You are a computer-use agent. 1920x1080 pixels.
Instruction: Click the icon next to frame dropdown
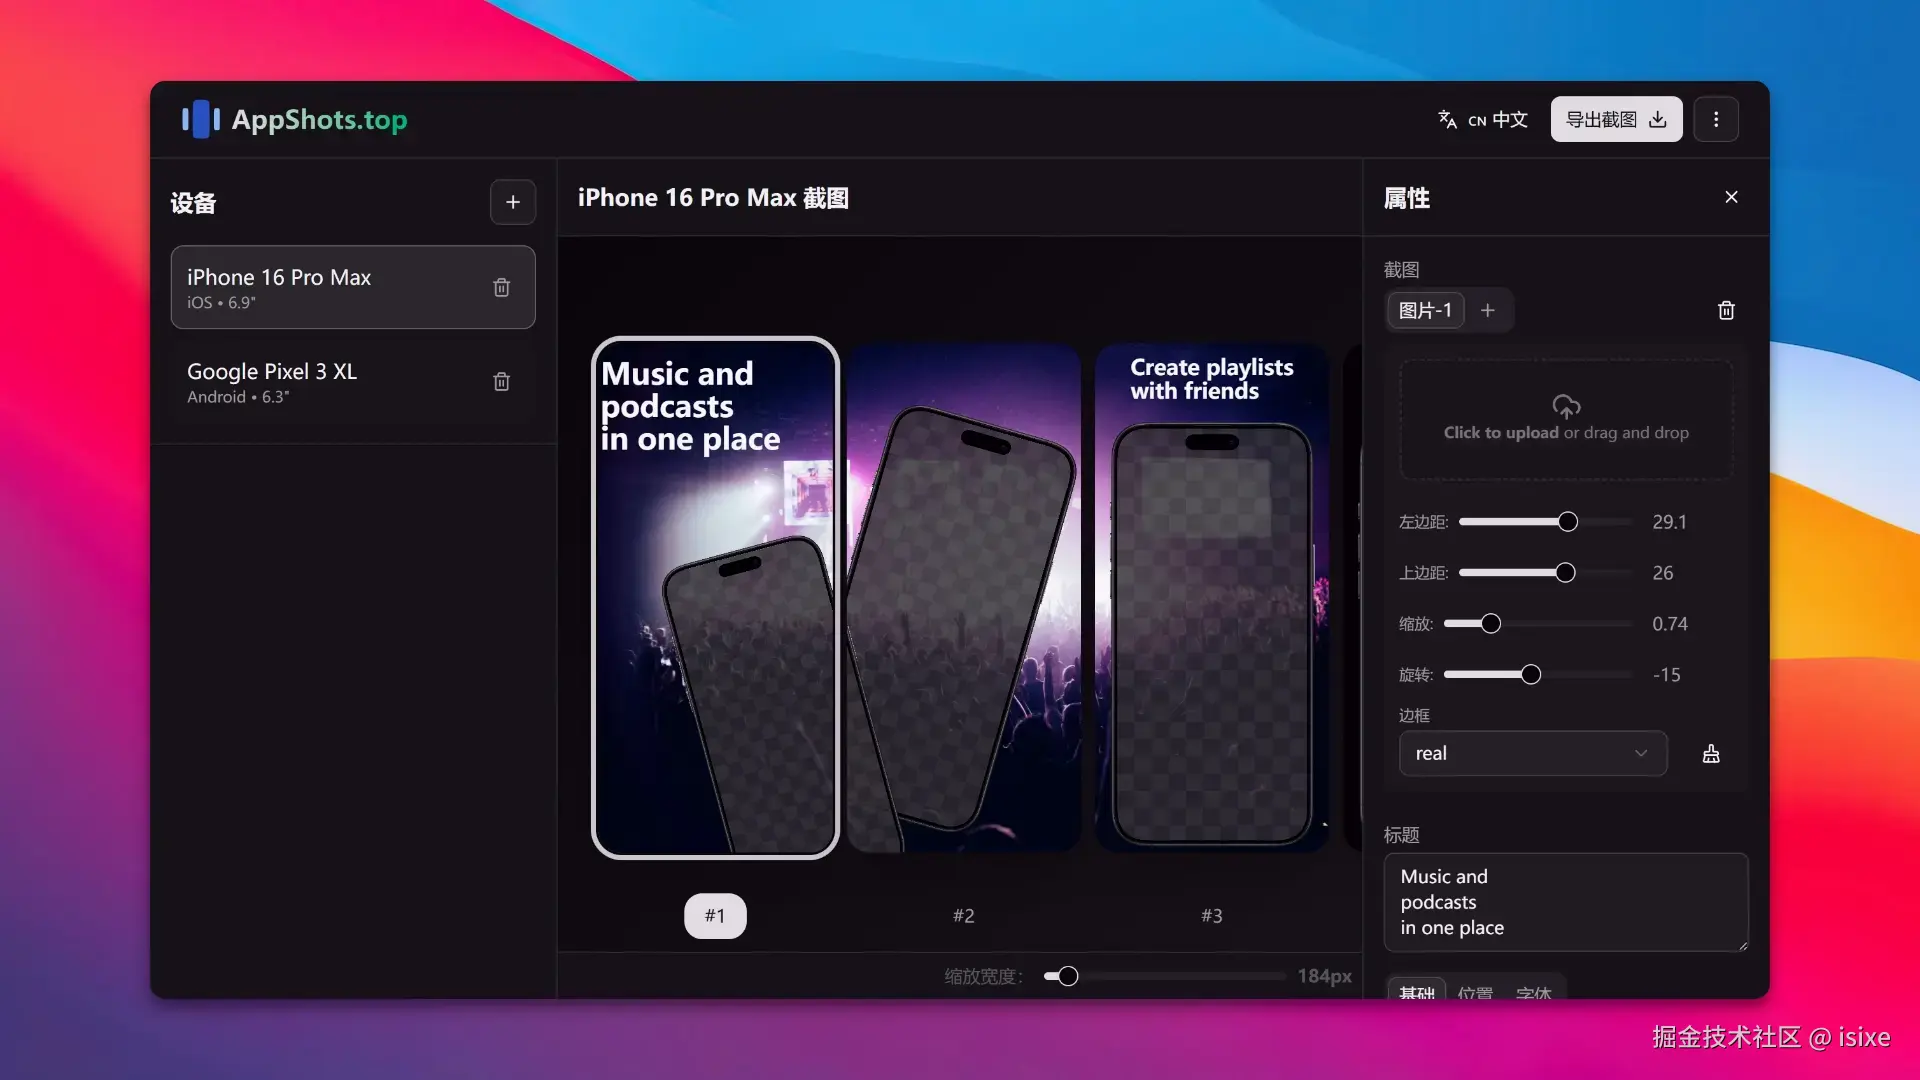(1711, 754)
